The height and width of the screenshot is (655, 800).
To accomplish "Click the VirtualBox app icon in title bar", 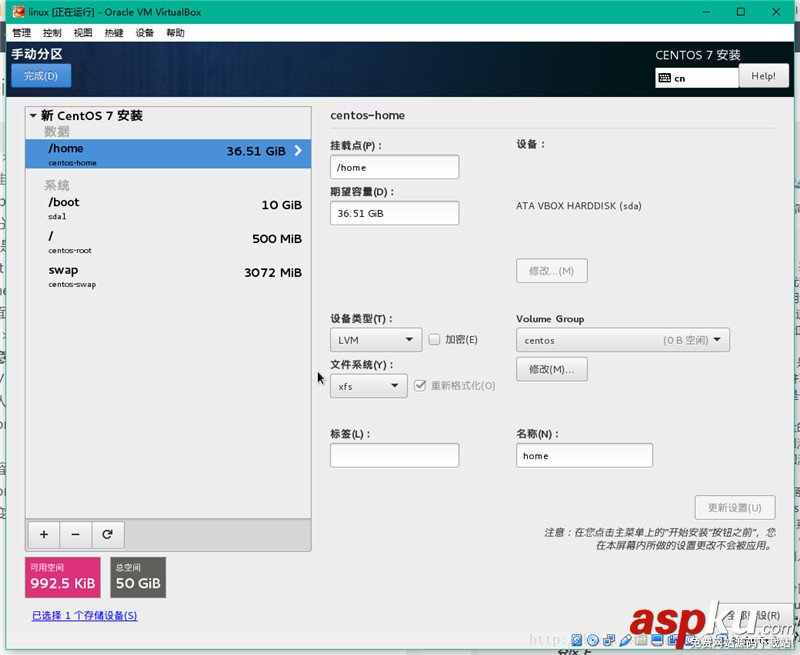I will [19, 11].
